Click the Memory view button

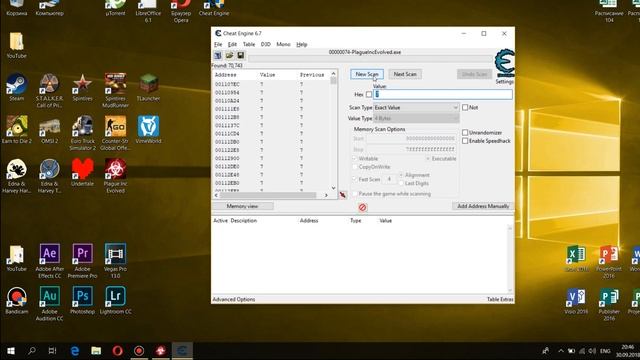(242, 206)
